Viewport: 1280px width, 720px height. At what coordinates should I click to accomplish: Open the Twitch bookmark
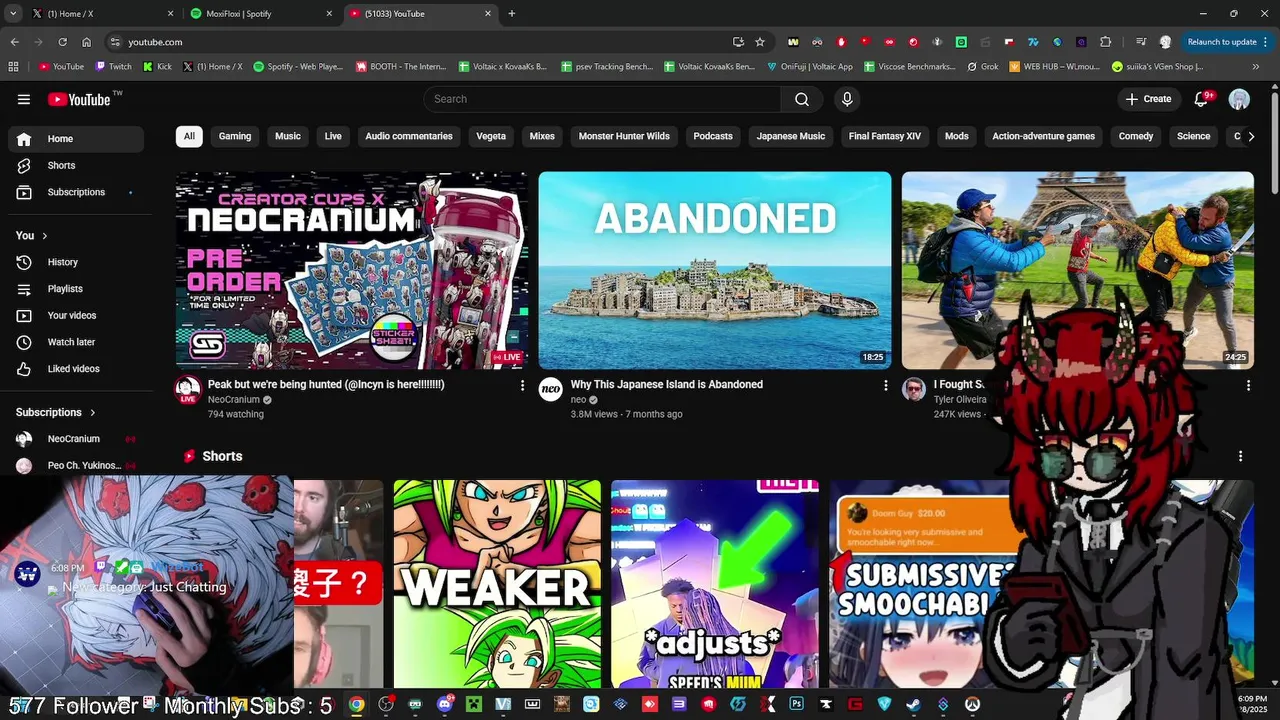coord(113,67)
